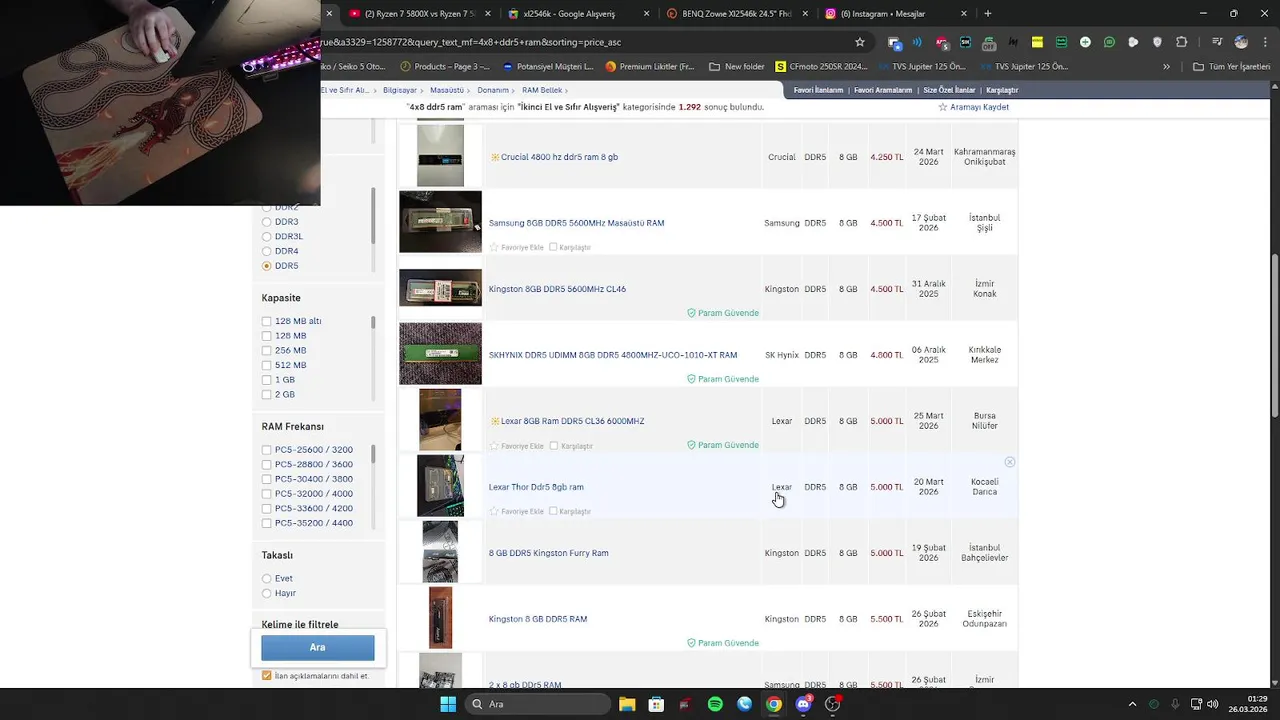Click the shield extension icon
The width and height of the screenshot is (1280, 720).
point(1157,42)
